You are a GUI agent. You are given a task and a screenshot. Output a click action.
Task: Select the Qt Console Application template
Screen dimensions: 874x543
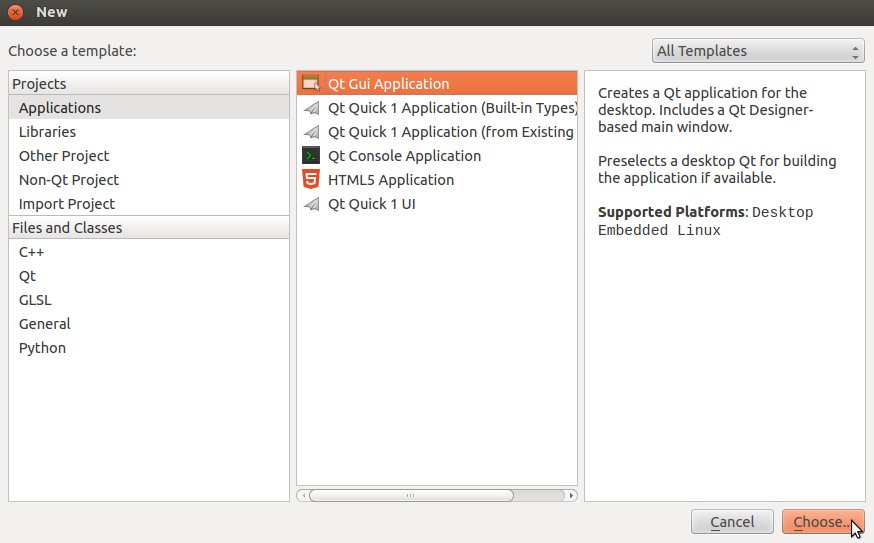click(x=437, y=156)
